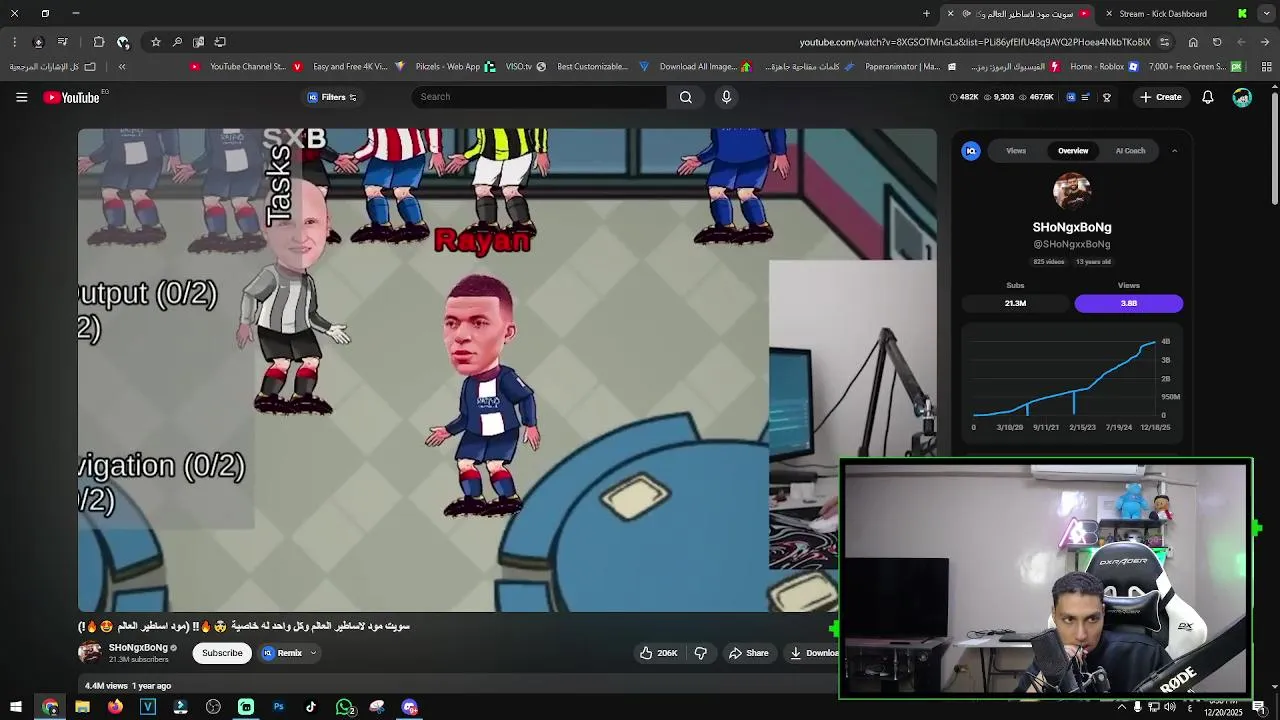This screenshot has height=720, width=1280.
Task: Open WhatsApp from the taskbar
Action: 344,707
